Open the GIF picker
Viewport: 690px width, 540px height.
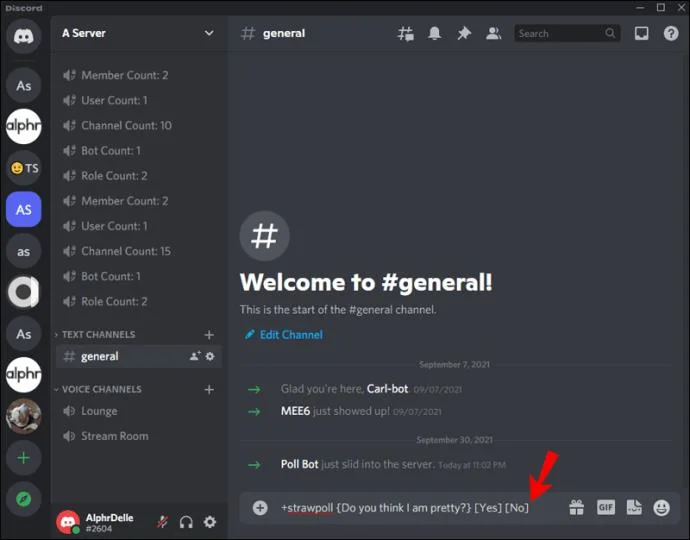coord(606,508)
